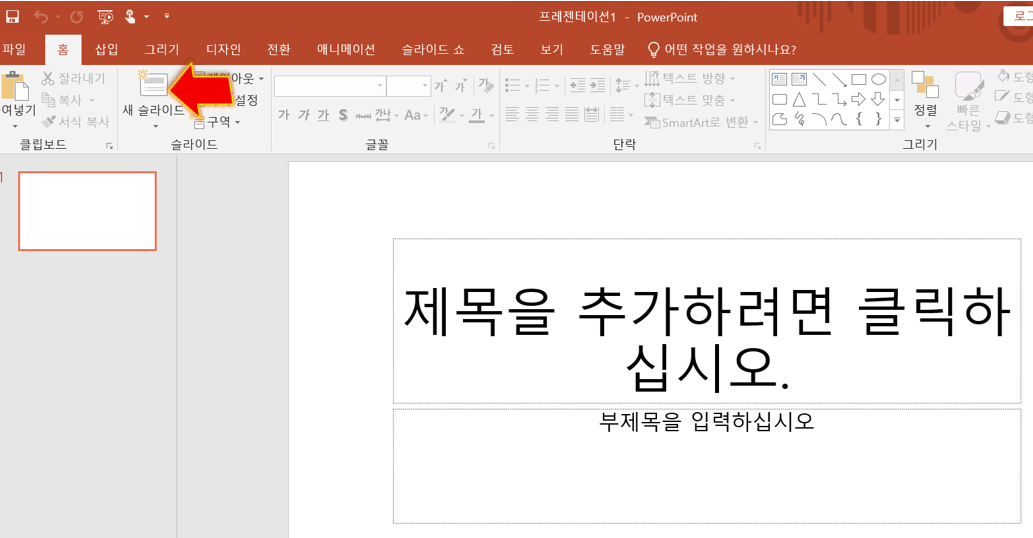
Task: Switch to the 디자인 tab
Action: point(223,49)
